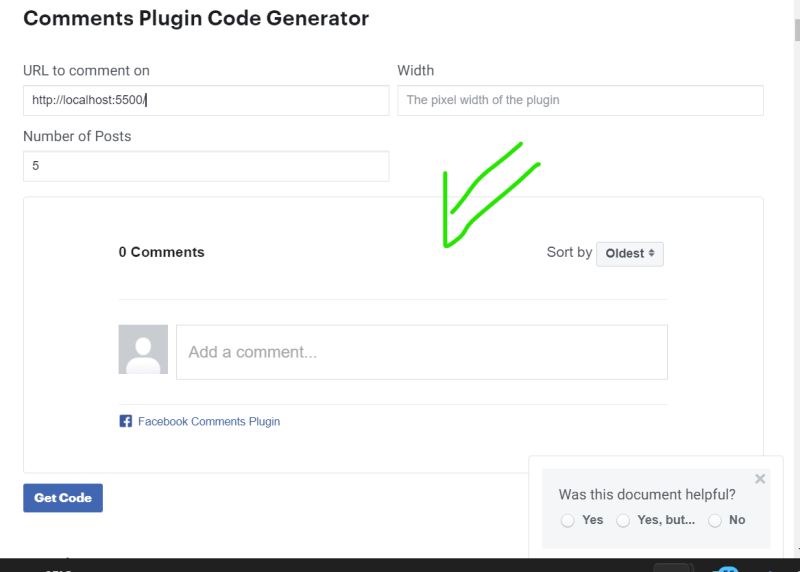Click the 0 Comments heading
The image size is (800, 572).
point(161,252)
